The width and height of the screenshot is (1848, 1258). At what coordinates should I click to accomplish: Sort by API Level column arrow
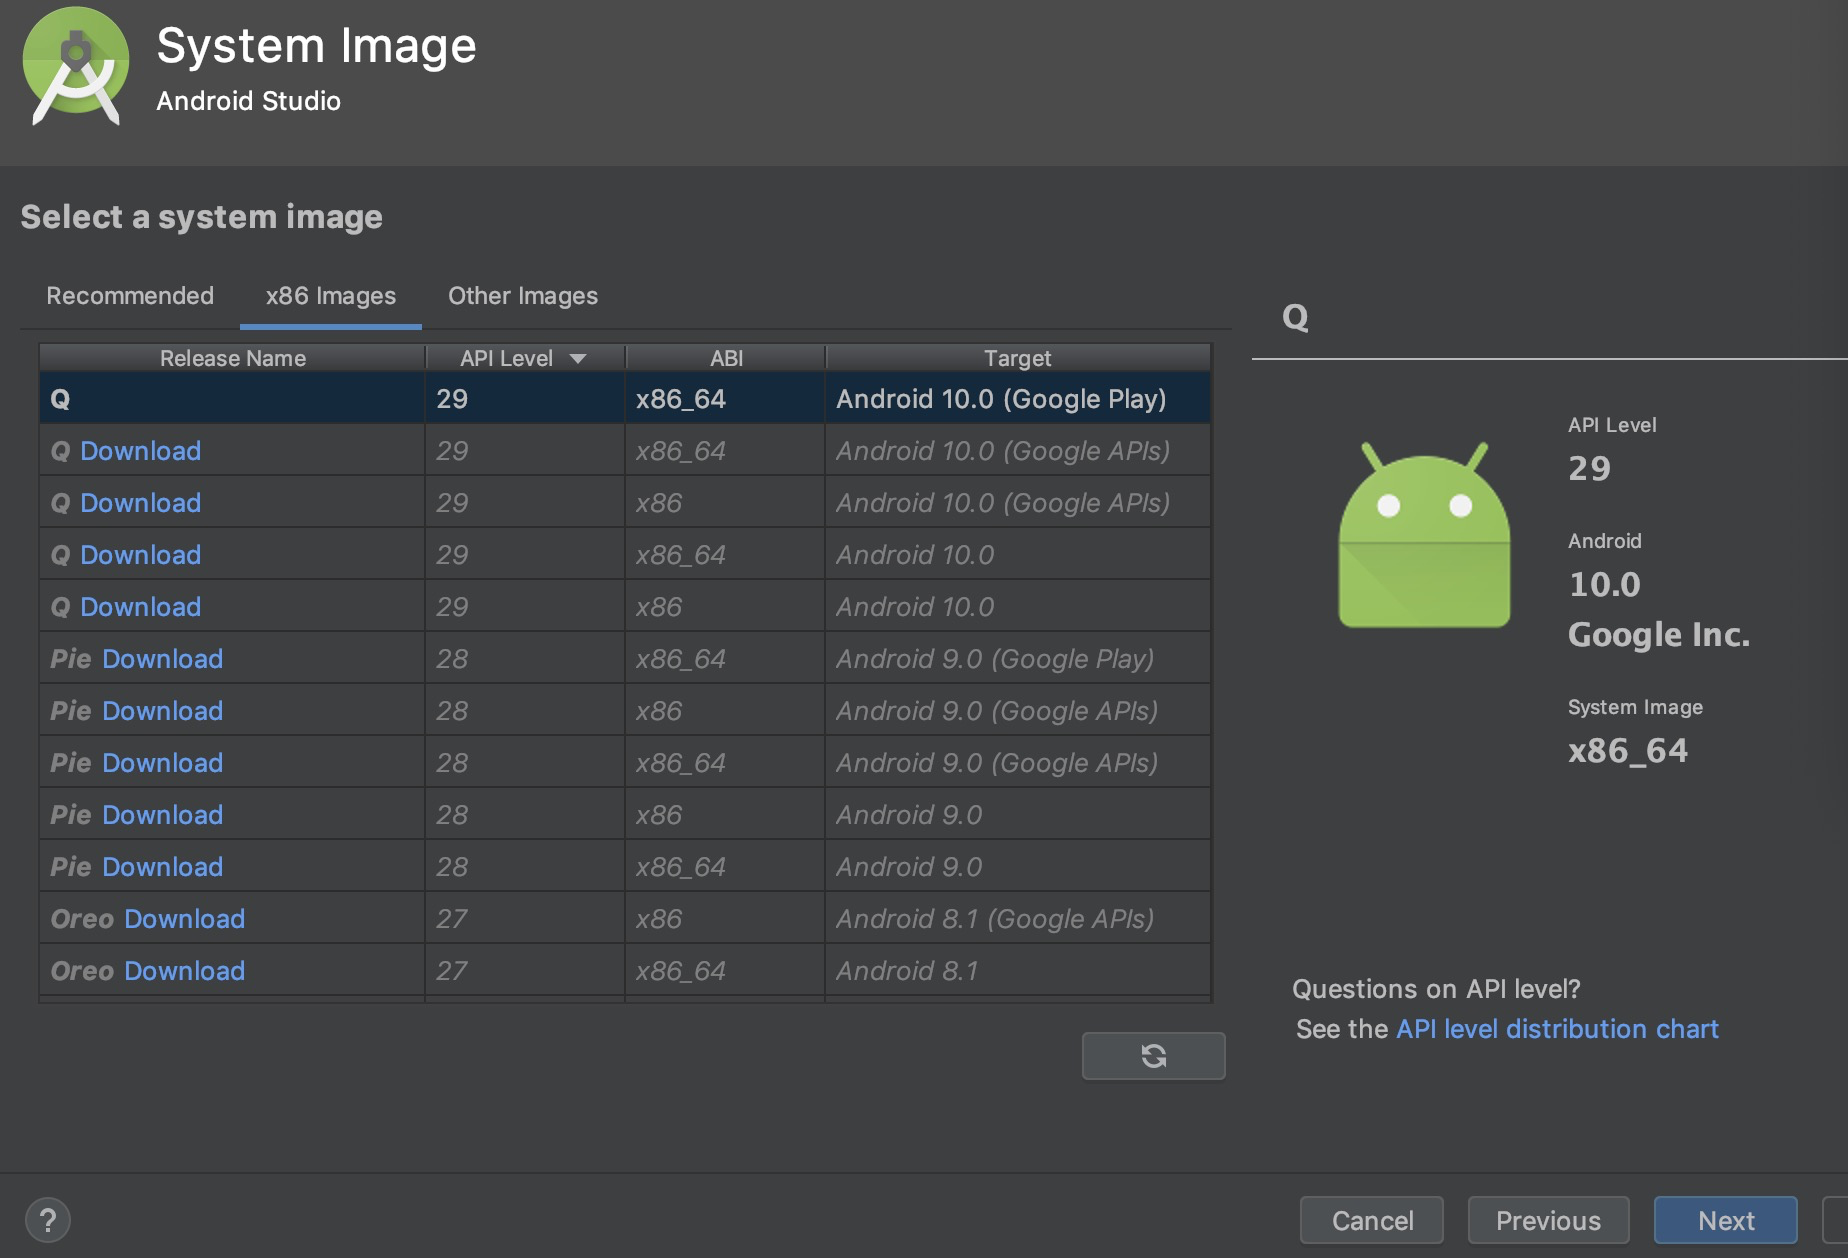pyautogui.click(x=578, y=358)
